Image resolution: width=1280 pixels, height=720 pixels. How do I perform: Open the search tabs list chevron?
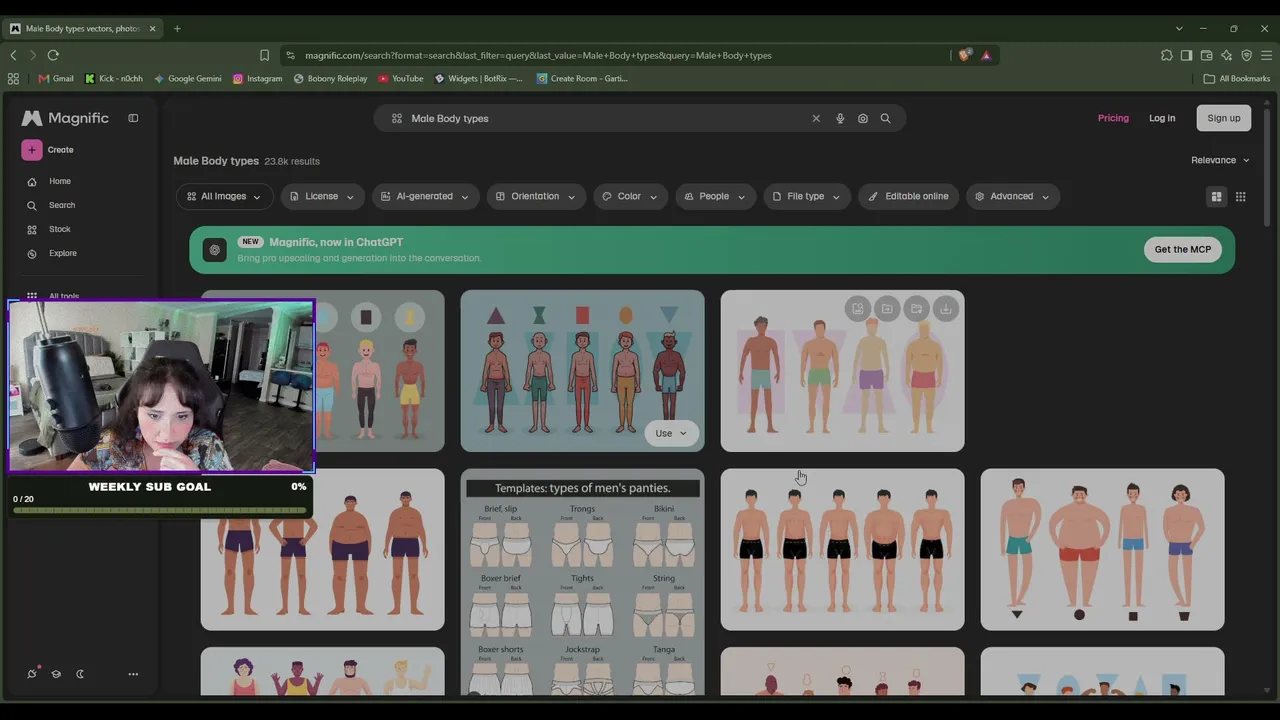click(x=1179, y=28)
